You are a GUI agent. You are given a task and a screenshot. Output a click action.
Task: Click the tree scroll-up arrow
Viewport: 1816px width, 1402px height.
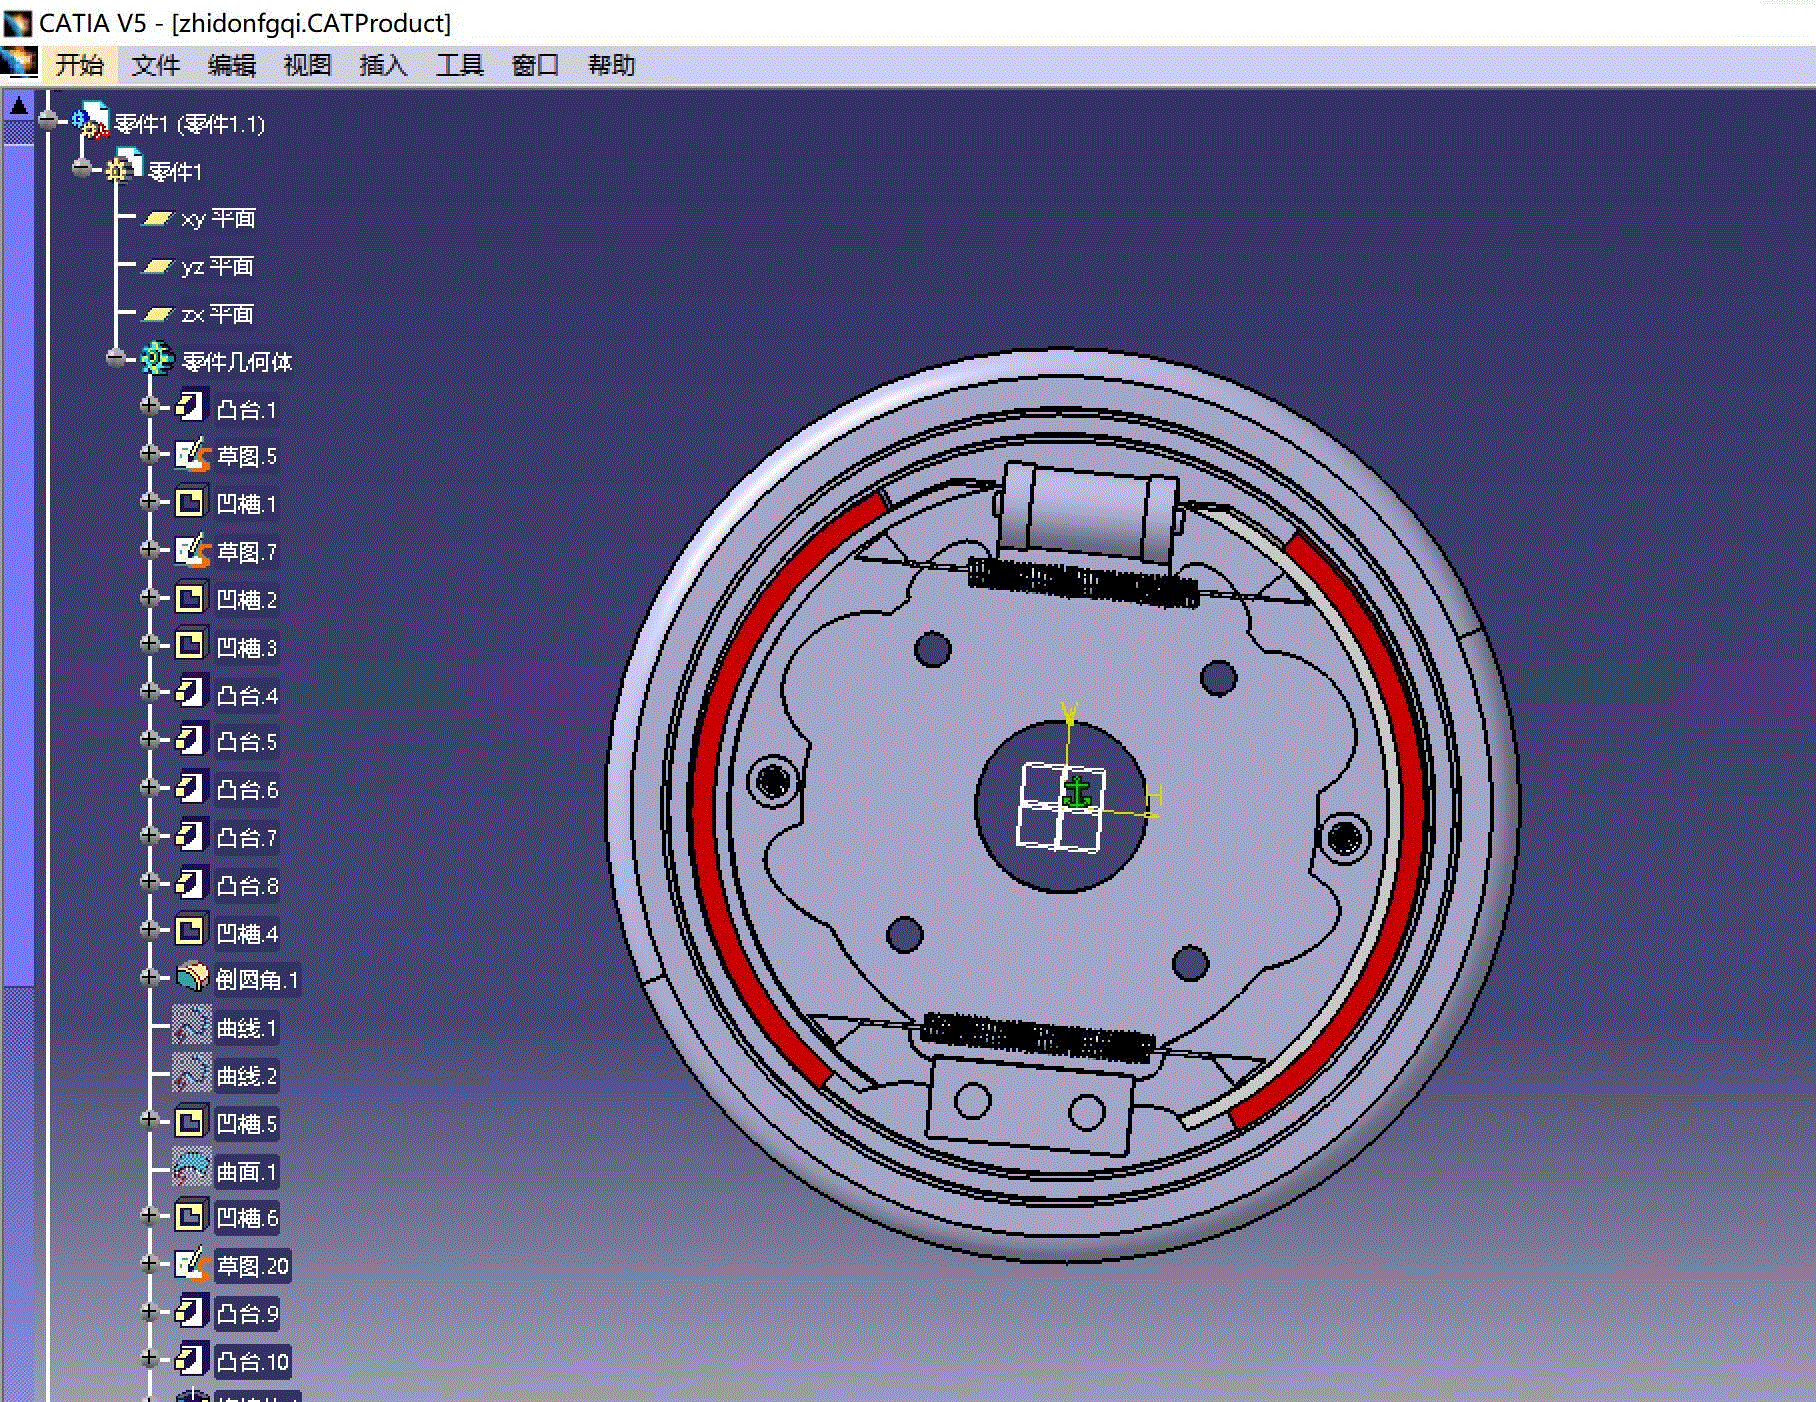click(x=18, y=105)
